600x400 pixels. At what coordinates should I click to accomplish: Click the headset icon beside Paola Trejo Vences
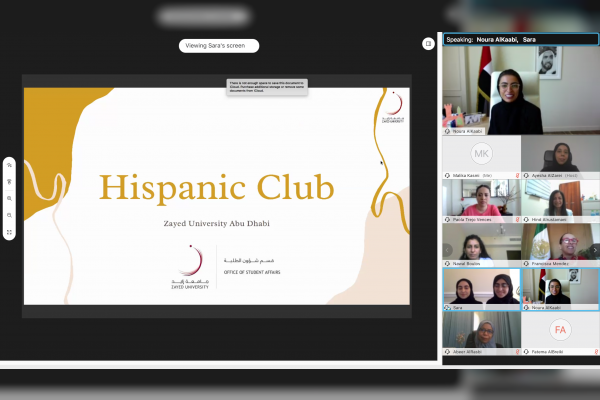[447, 220]
